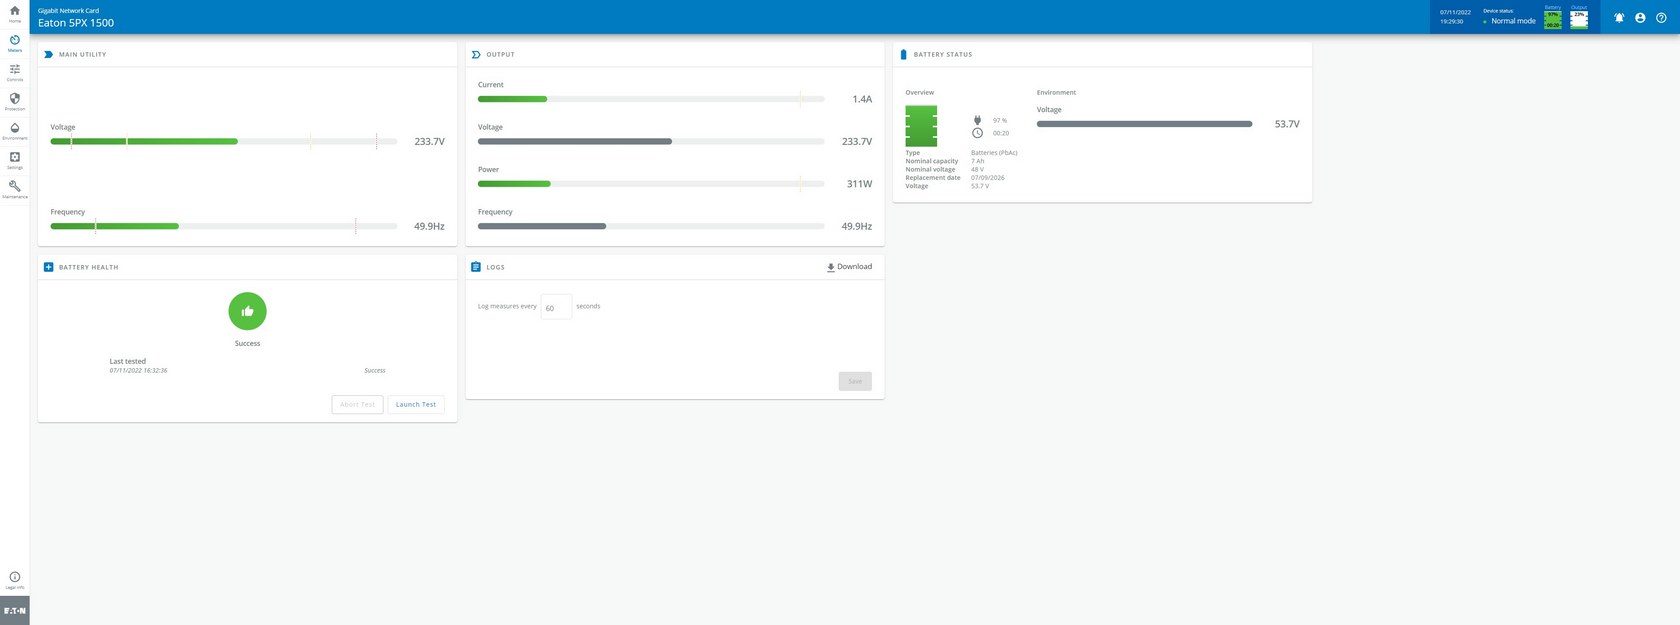Click the header time 19:29:30

pyautogui.click(x=1452, y=21)
